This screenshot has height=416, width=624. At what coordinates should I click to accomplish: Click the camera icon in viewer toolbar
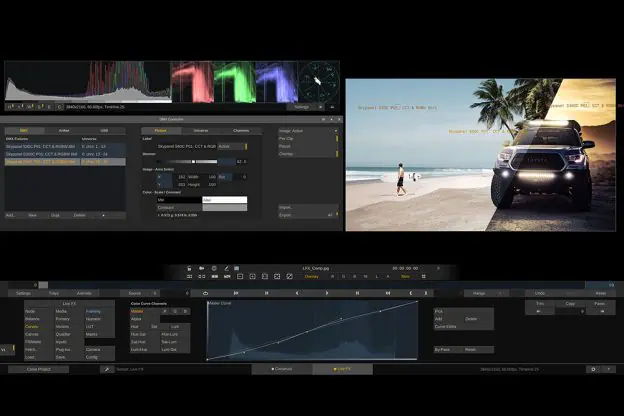(202, 268)
